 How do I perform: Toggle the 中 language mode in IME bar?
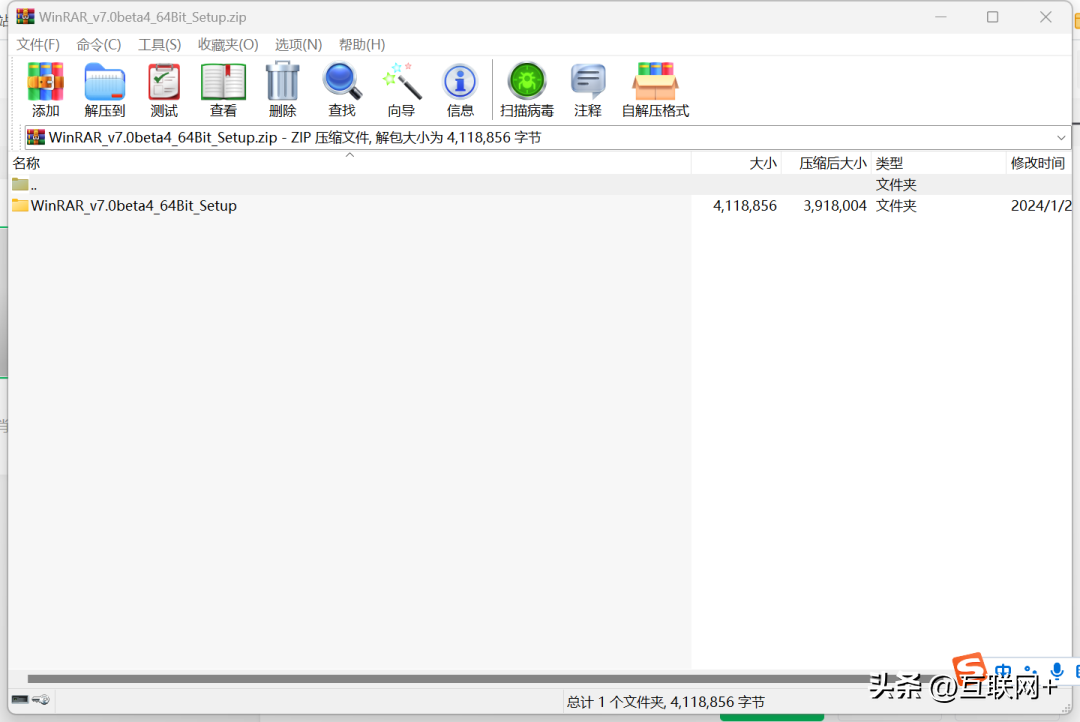coord(1003,672)
